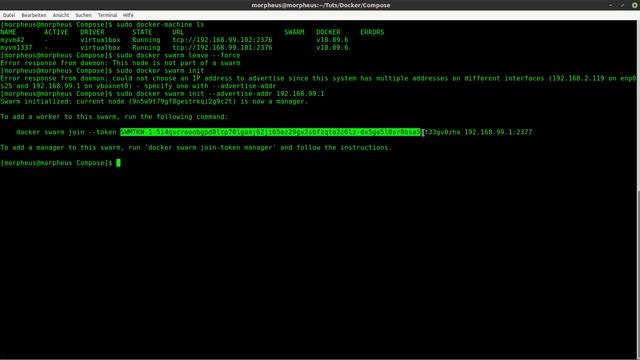
Task: Click the 'DOCKER' column header
Action: pos(328,32)
